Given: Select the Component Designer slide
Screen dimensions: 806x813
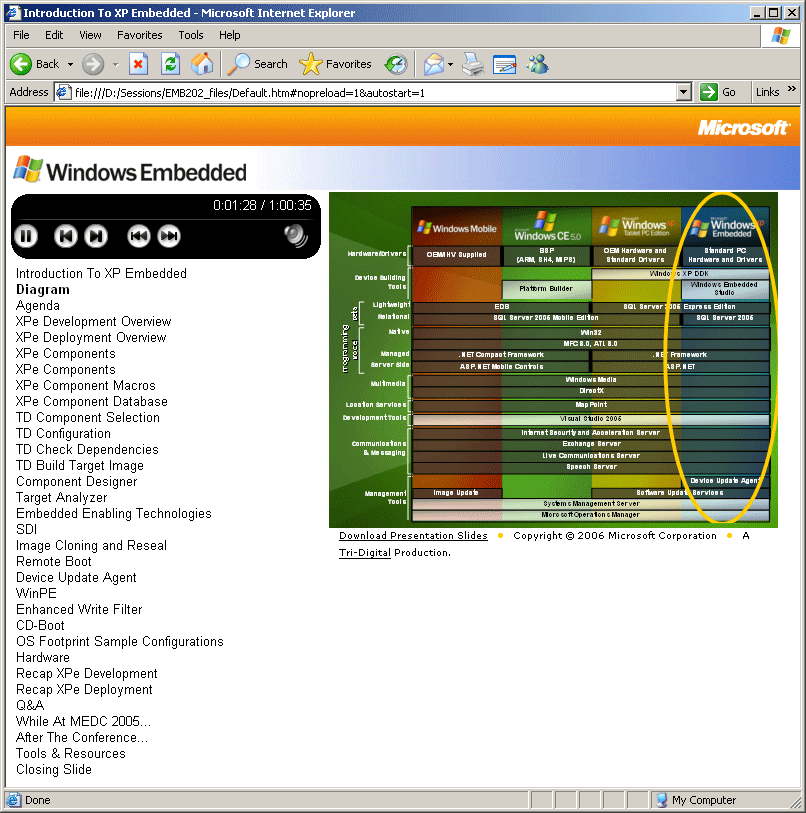Looking at the screenshot, I should tap(77, 482).
